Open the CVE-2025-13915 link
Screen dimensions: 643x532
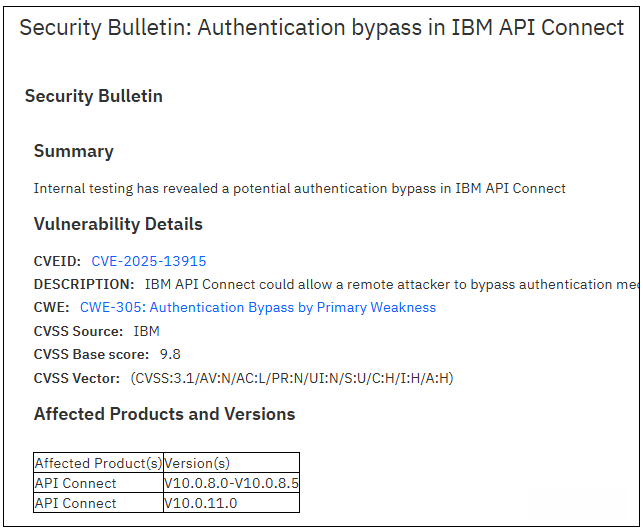pyautogui.click(x=149, y=261)
